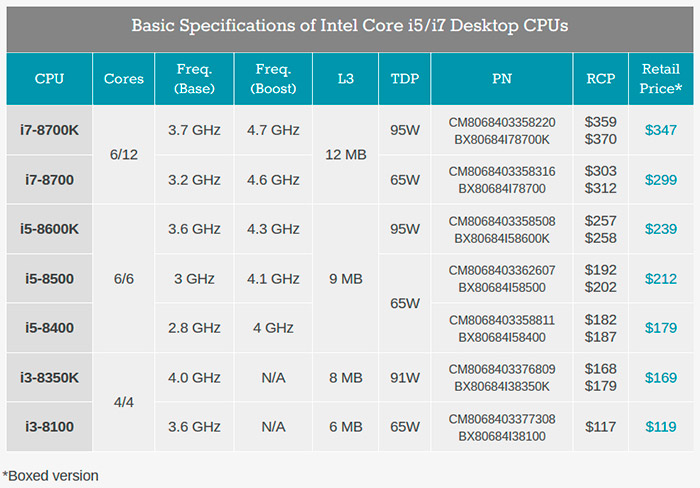This screenshot has height=488, width=700.
Task: Click the Cores column header
Action: 124,79
